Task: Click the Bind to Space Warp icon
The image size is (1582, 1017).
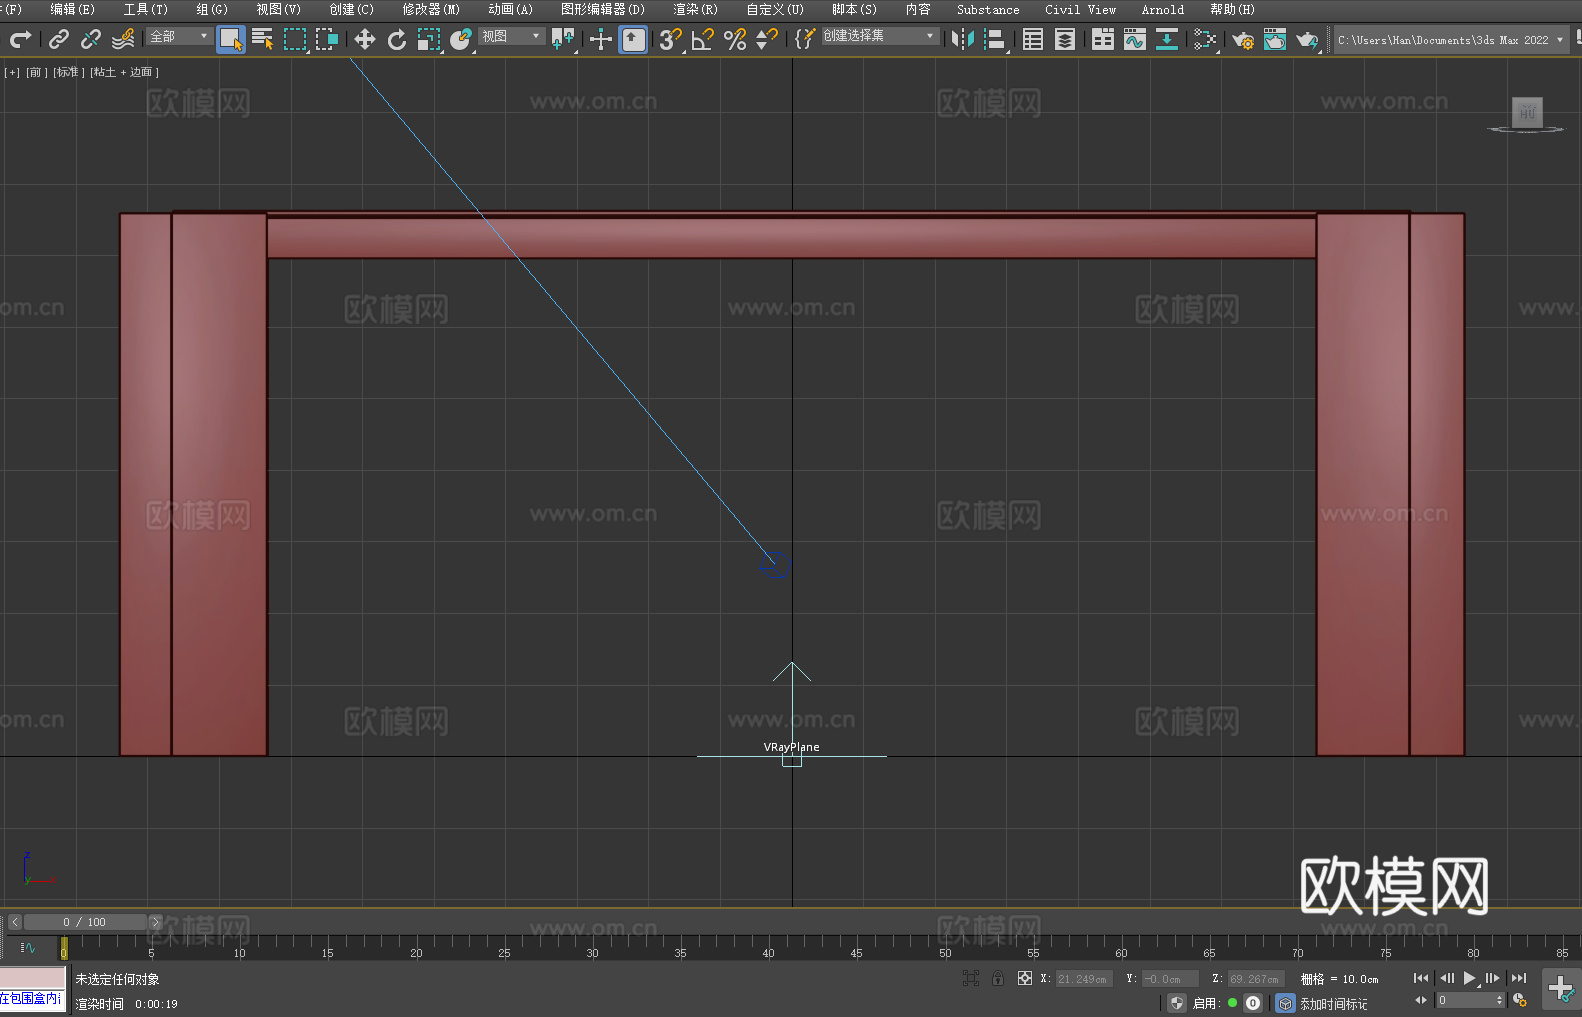Action: click(123, 39)
